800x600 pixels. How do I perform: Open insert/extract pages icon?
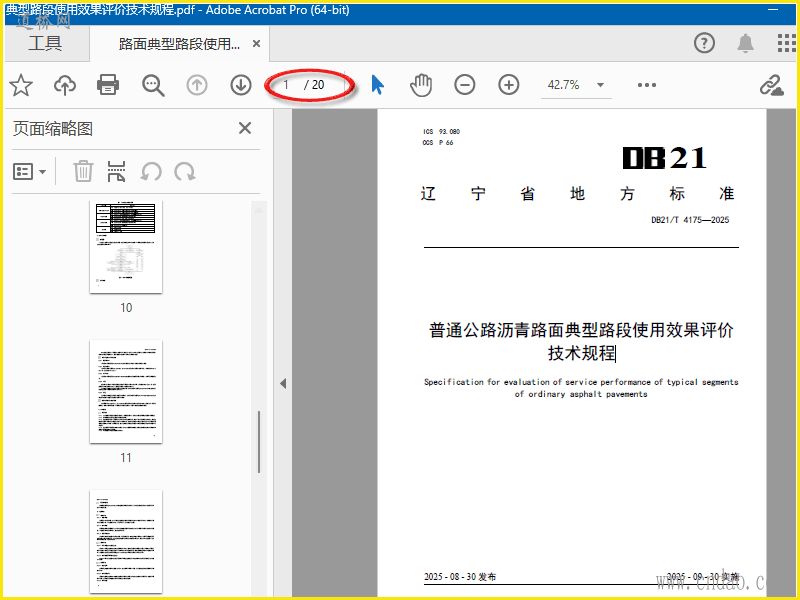[x=116, y=171]
